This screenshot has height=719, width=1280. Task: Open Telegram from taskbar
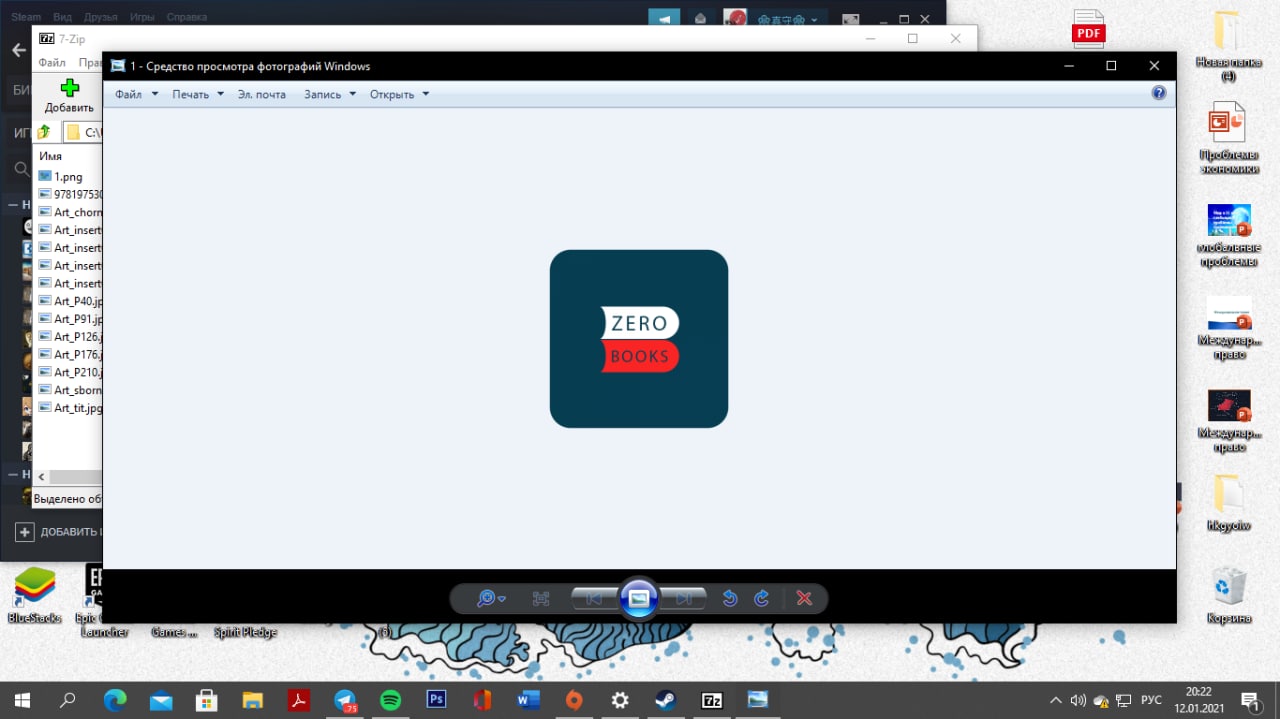pyautogui.click(x=345, y=700)
